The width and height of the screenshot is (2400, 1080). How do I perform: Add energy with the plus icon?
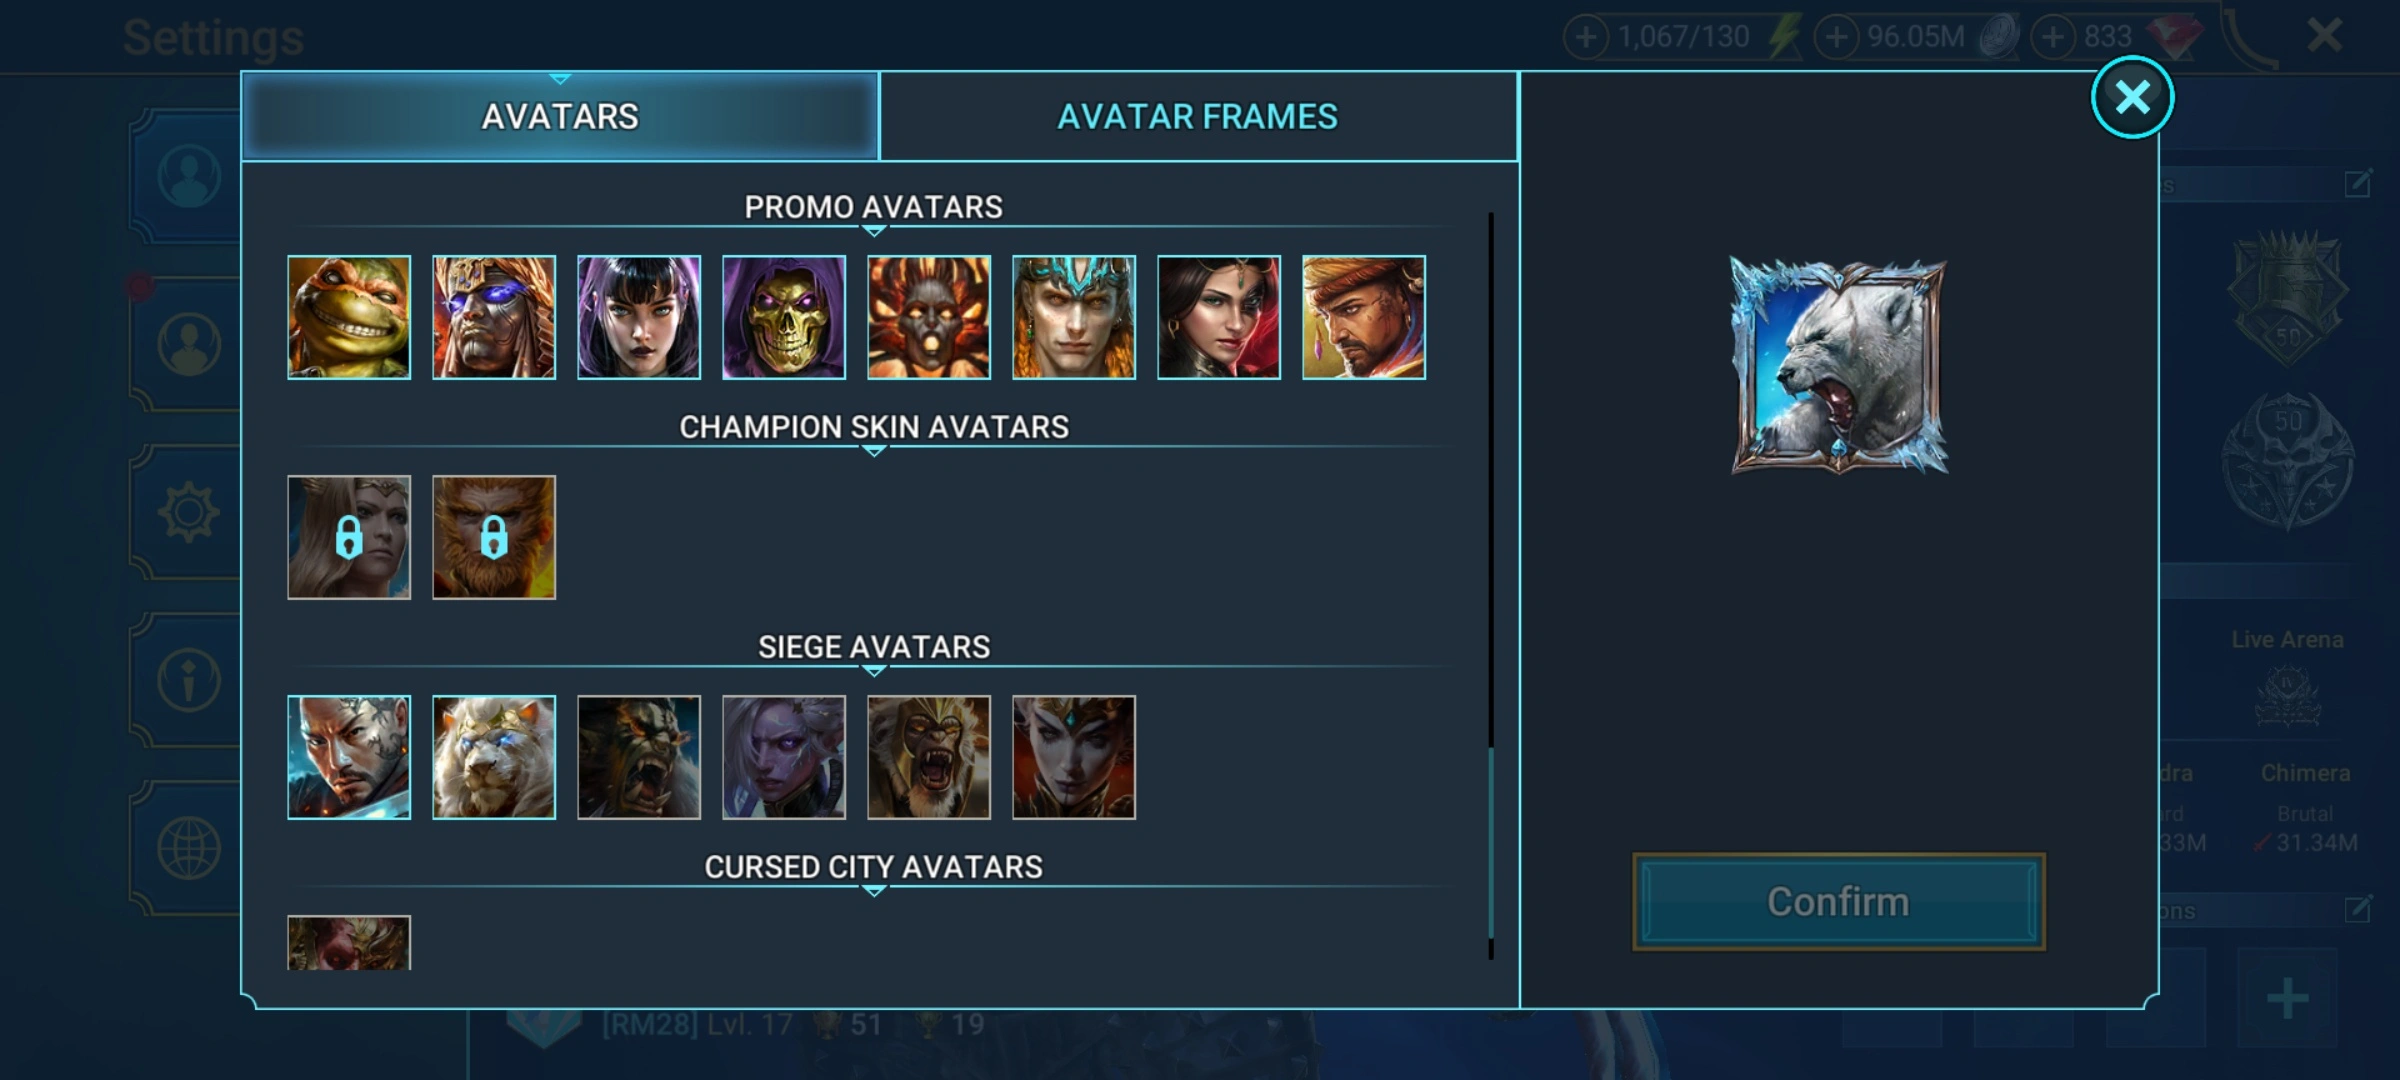1585,38
